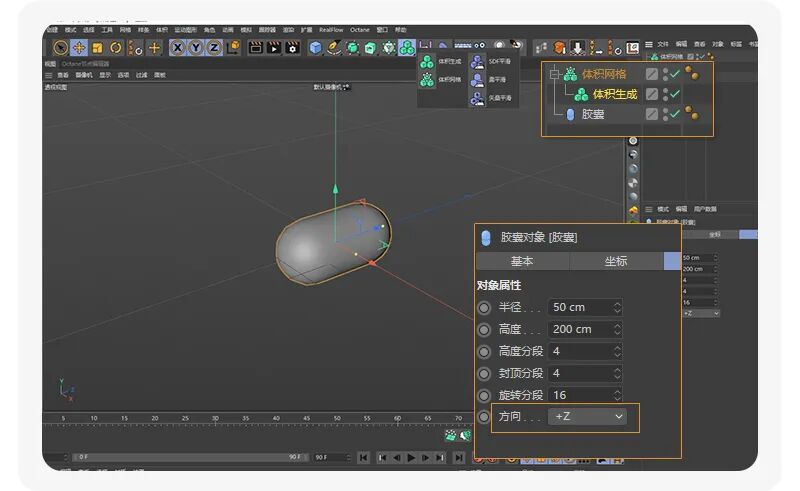Step to the next frame

coord(425,458)
